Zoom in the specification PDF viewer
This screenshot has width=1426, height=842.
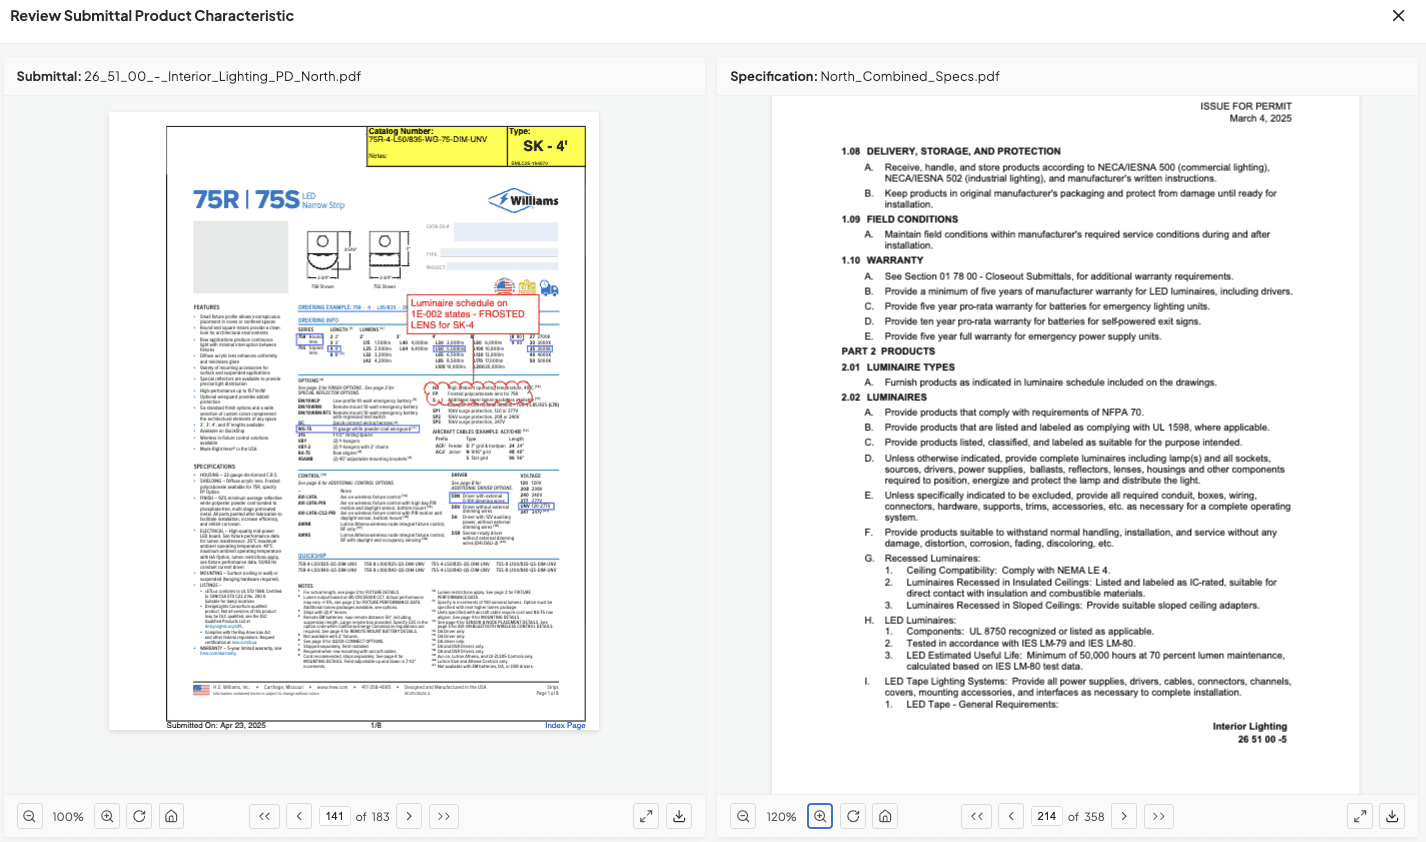[x=820, y=816]
